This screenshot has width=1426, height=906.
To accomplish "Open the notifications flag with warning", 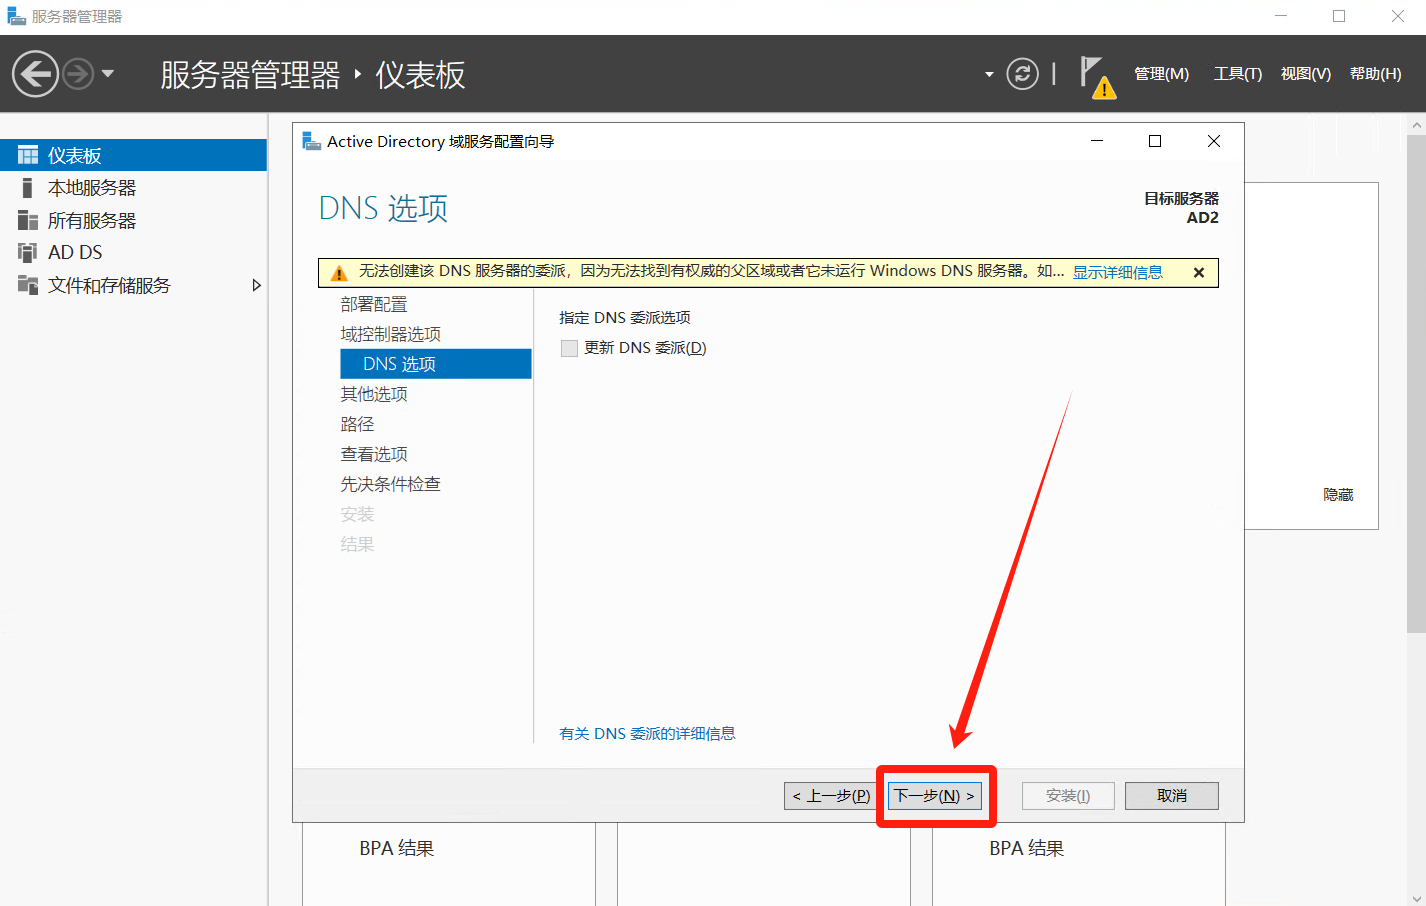I will coord(1095,76).
